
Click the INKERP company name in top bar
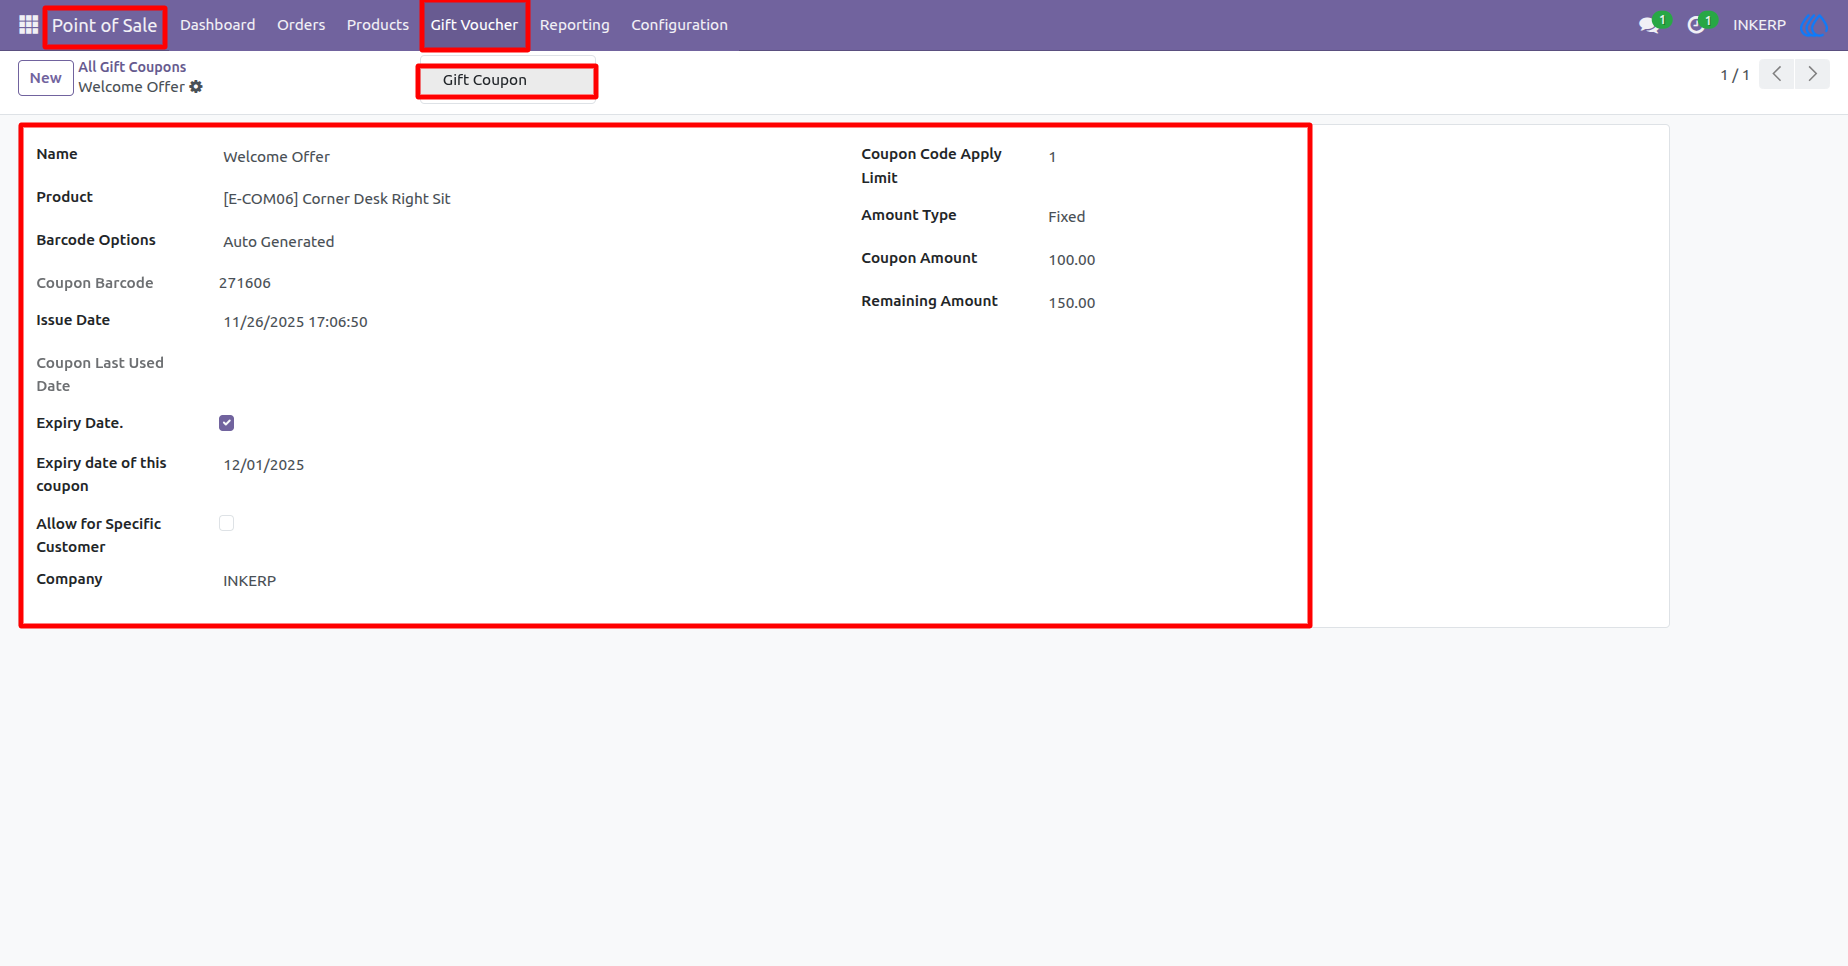coord(1759,25)
